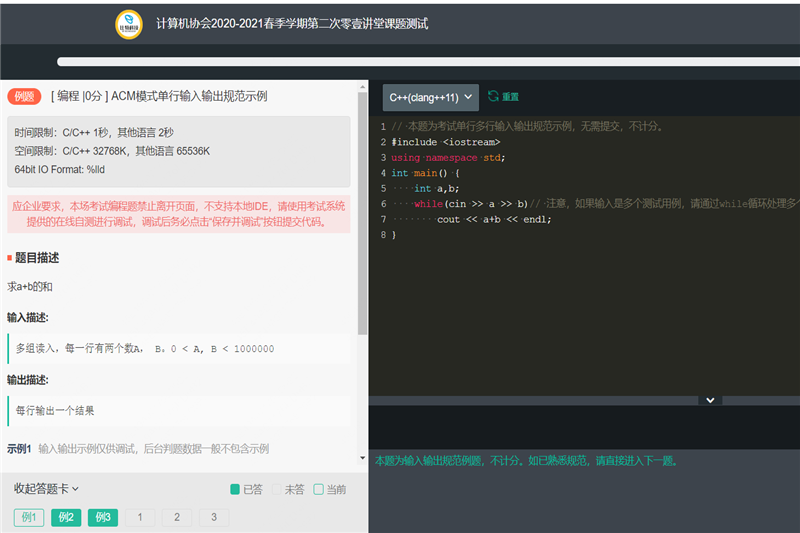This screenshot has width=800, height=533.
Task: Click the computer association logo in header
Action: pos(128,24)
